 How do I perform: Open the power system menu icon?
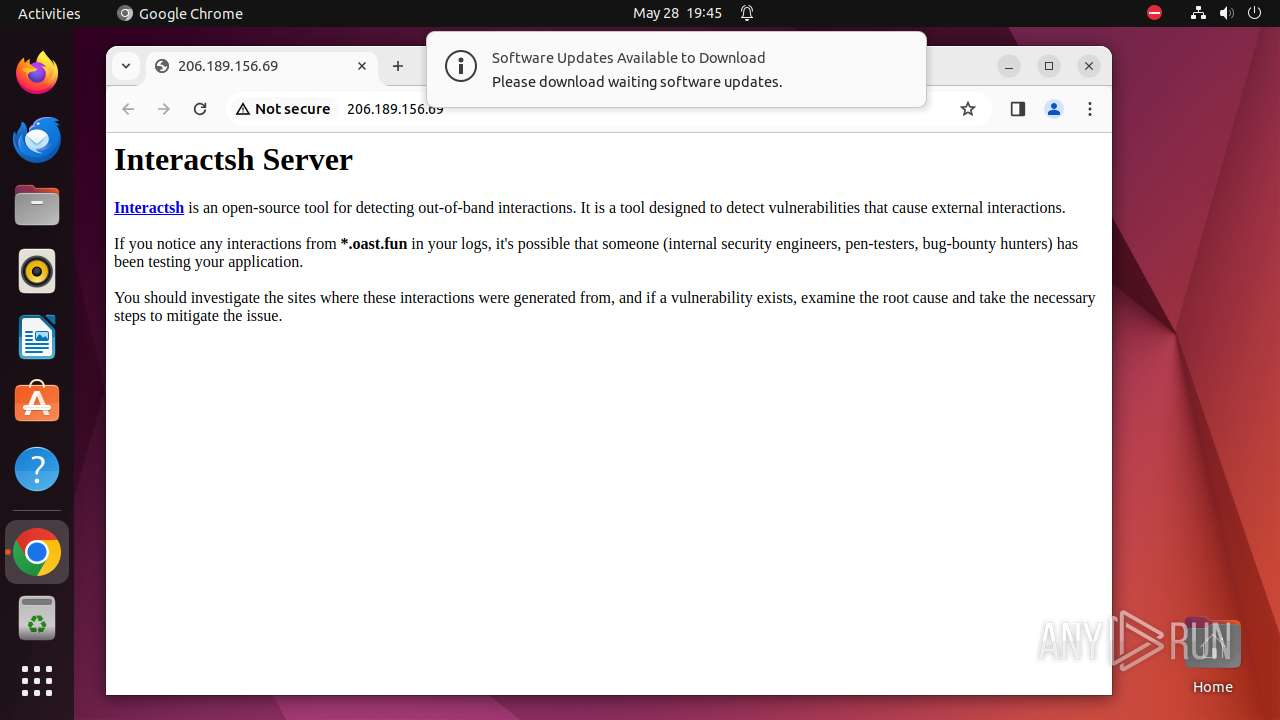click(1254, 13)
